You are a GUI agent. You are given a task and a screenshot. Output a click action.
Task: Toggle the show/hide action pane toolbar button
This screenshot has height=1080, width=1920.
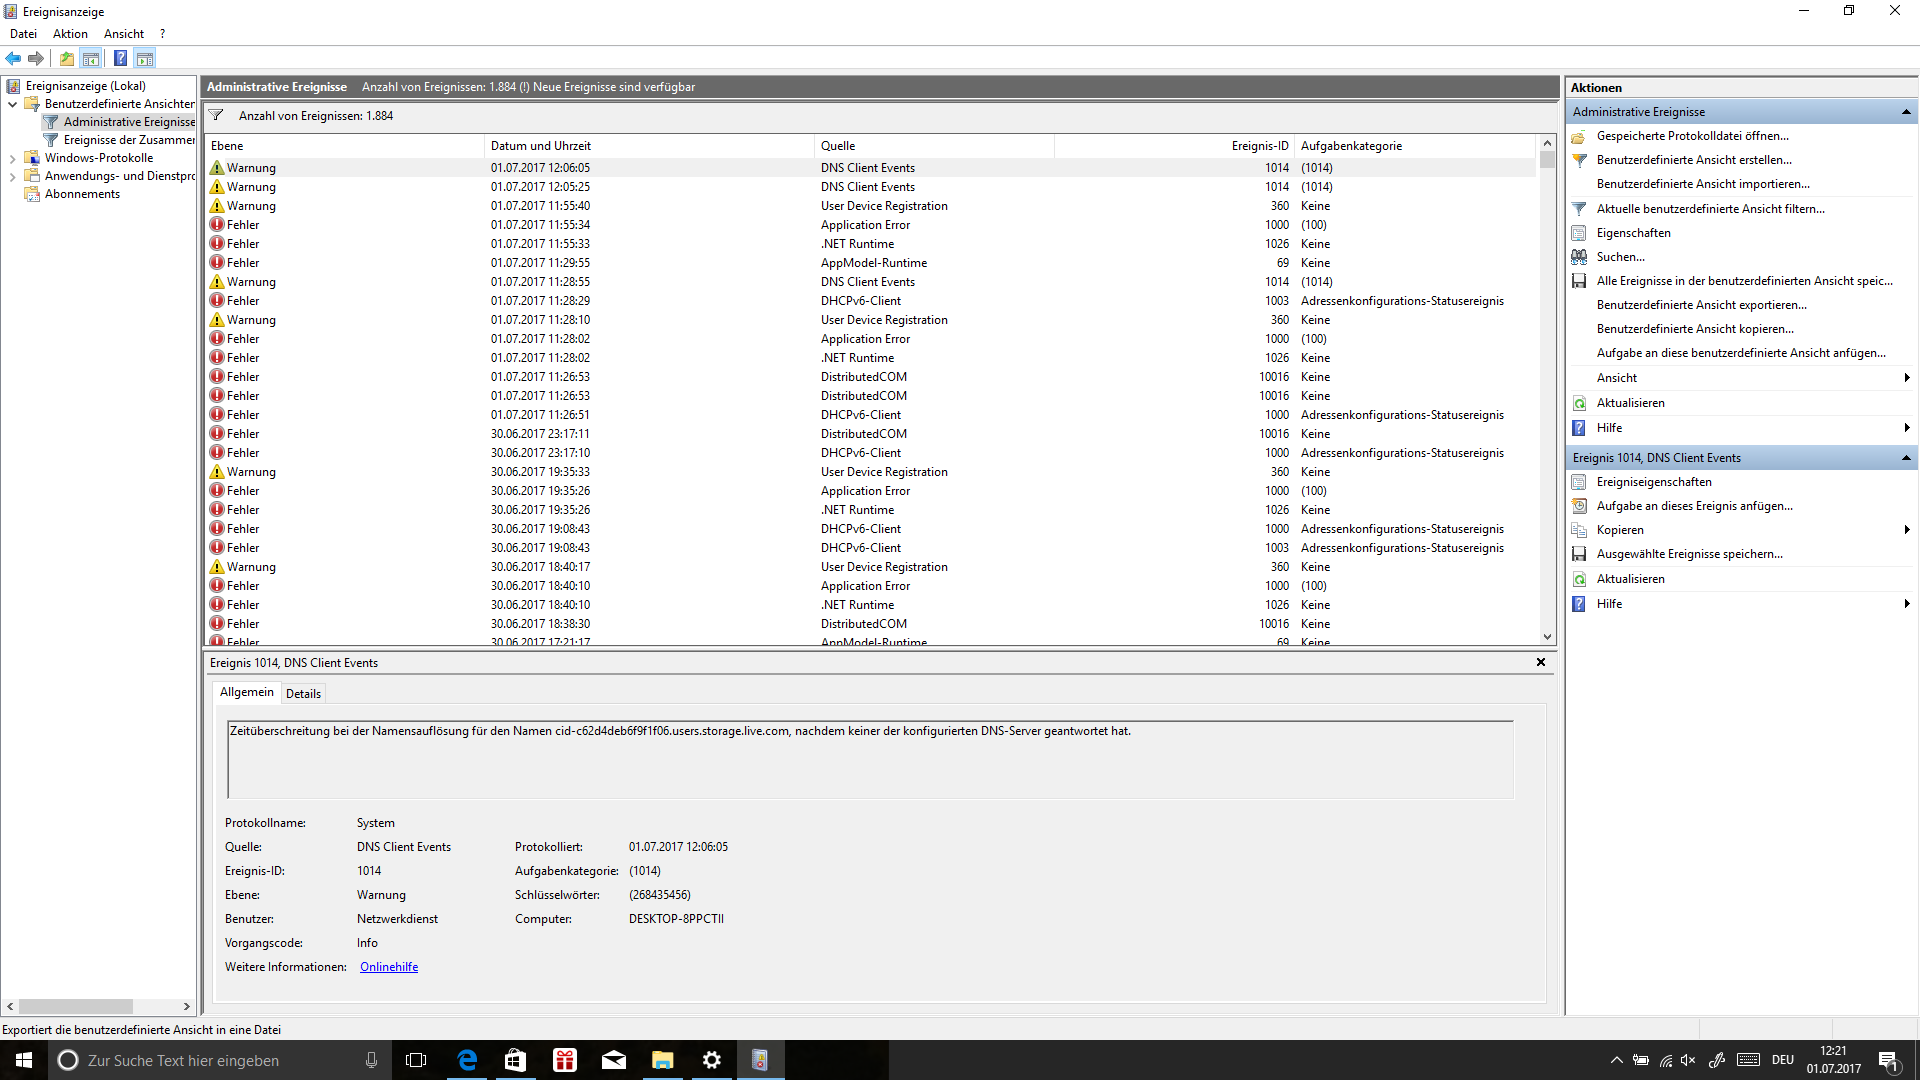145,58
